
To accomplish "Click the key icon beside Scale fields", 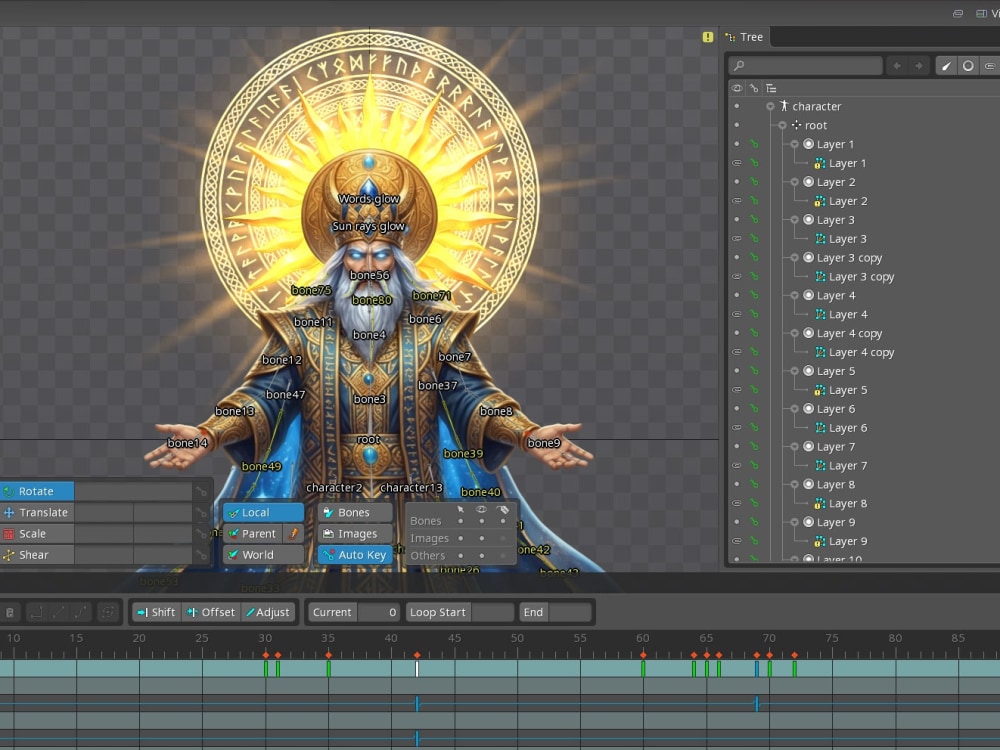I will (202, 534).
